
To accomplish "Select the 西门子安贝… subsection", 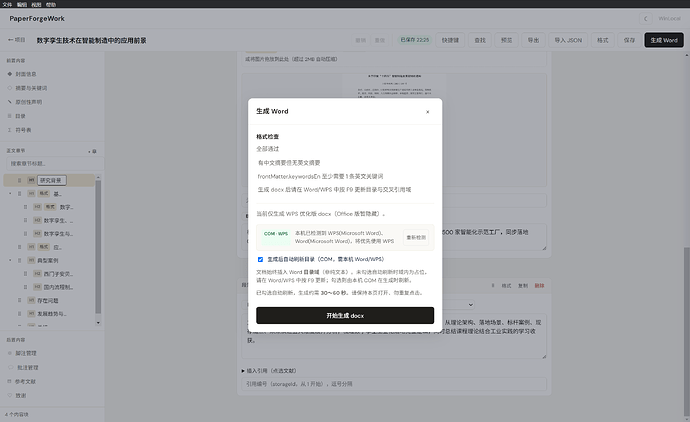I will click(58, 274).
